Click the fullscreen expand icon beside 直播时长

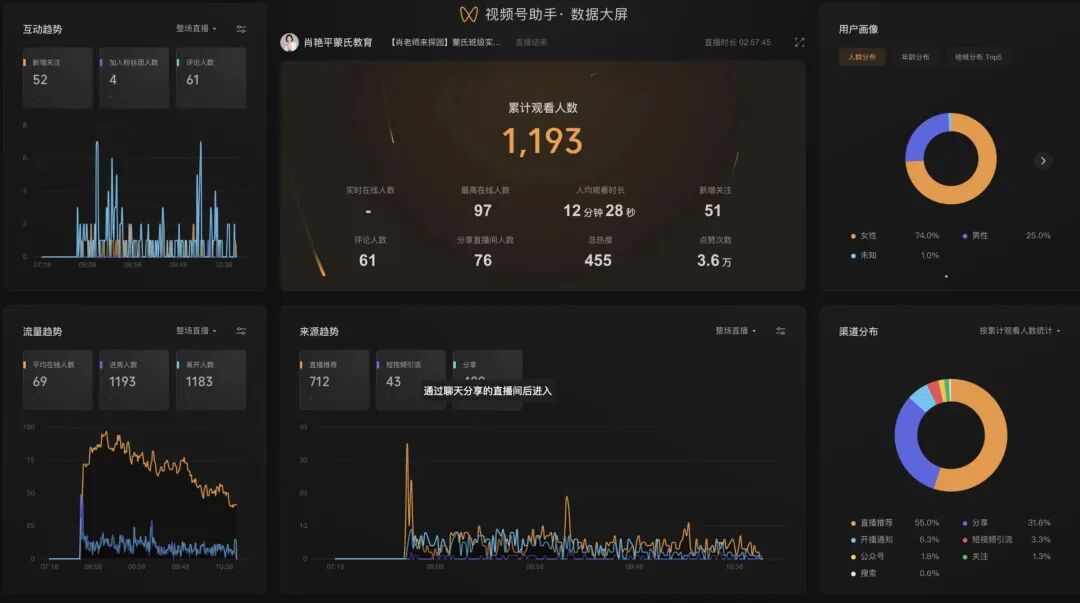click(799, 42)
